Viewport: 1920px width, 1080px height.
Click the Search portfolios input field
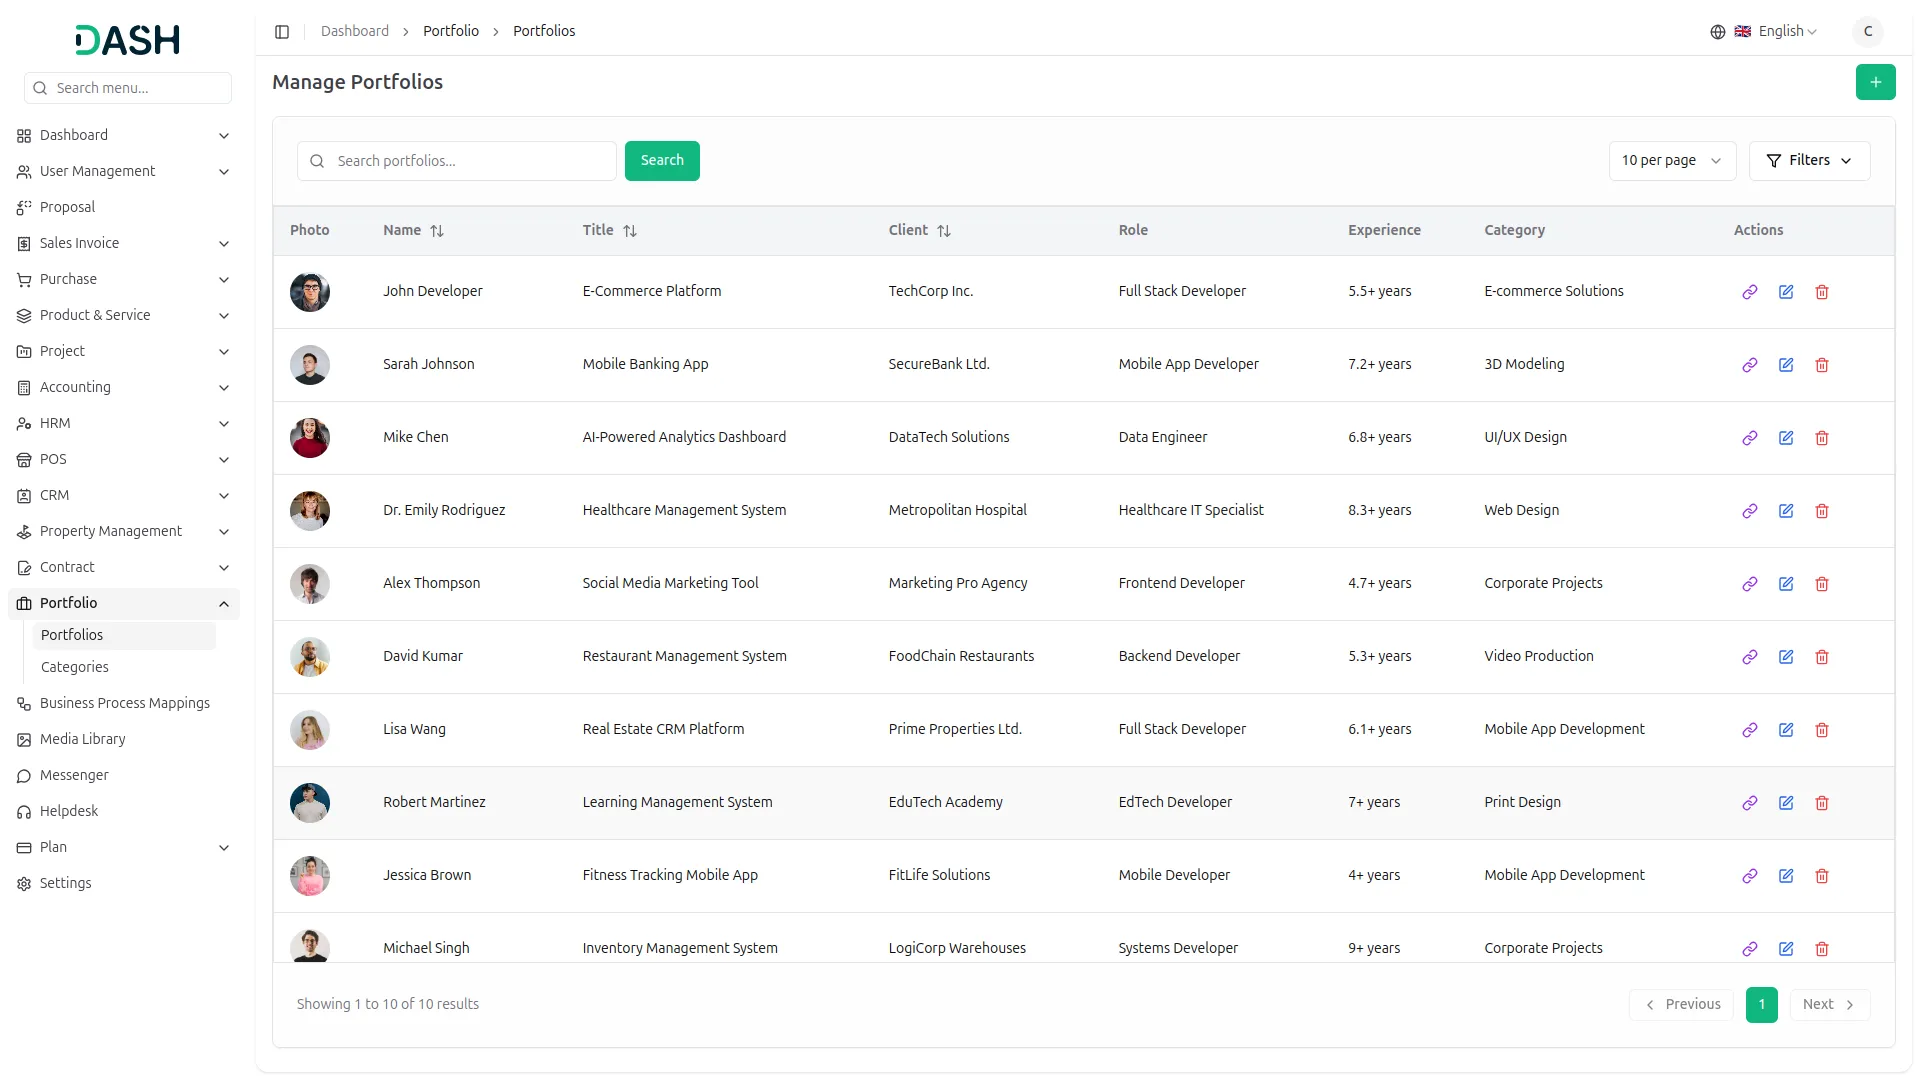[470, 161]
